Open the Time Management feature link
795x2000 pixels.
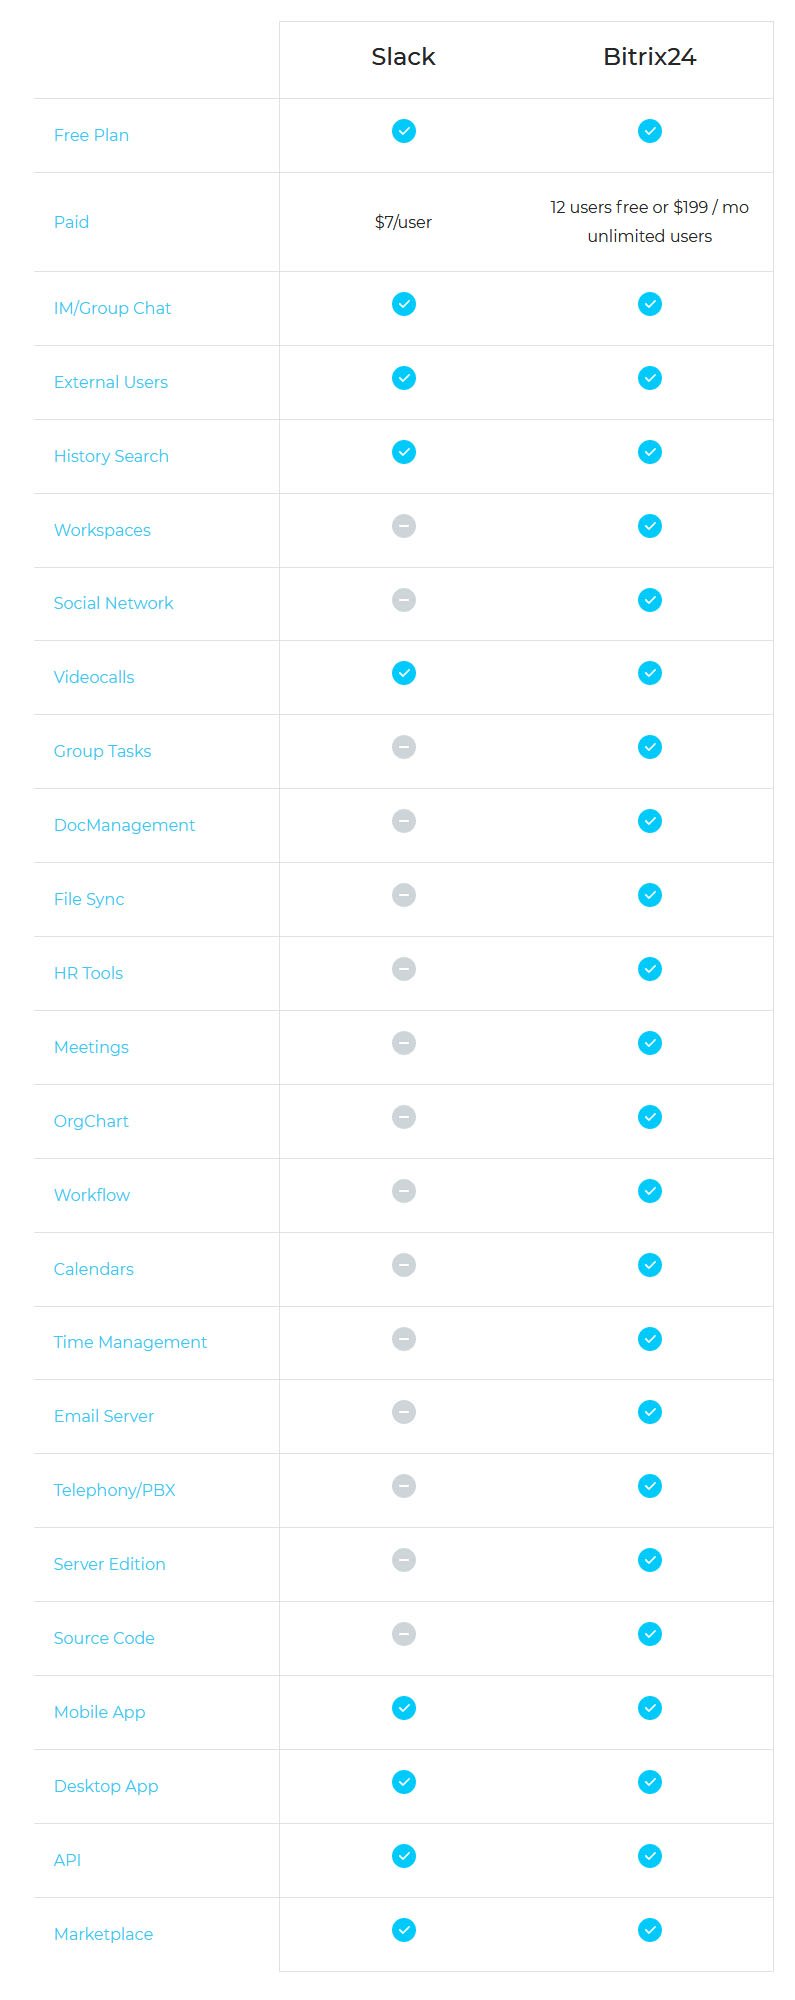click(x=130, y=1342)
